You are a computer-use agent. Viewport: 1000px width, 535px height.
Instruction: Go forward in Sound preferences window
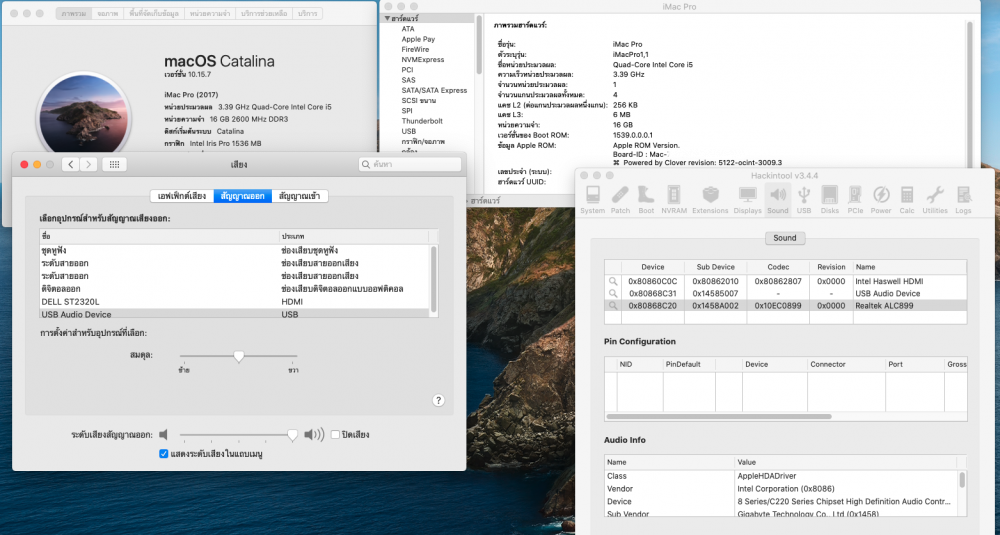click(89, 165)
